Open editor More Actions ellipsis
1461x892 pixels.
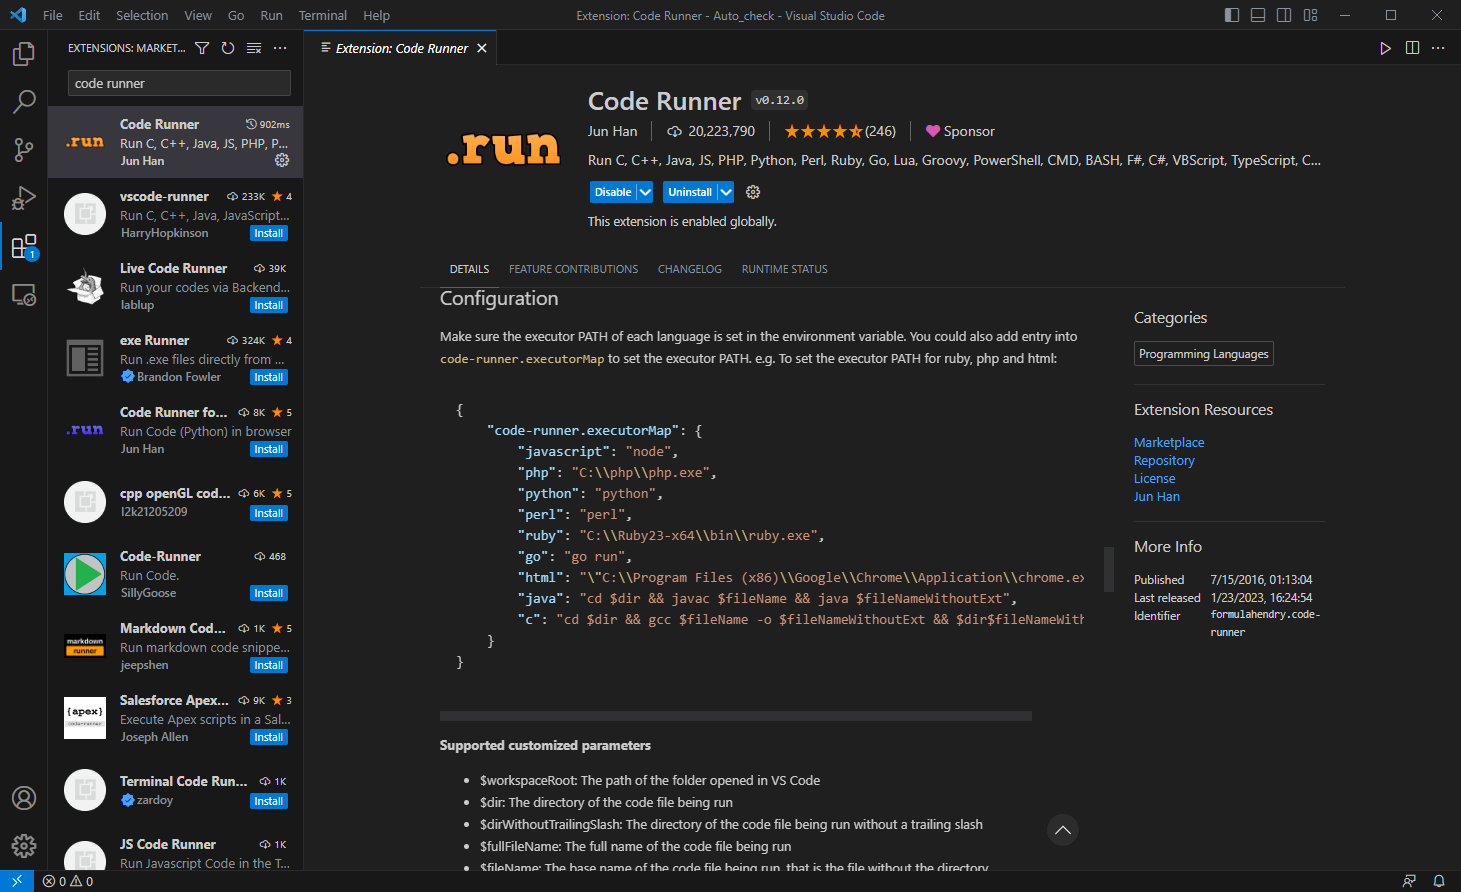[x=1438, y=48]
